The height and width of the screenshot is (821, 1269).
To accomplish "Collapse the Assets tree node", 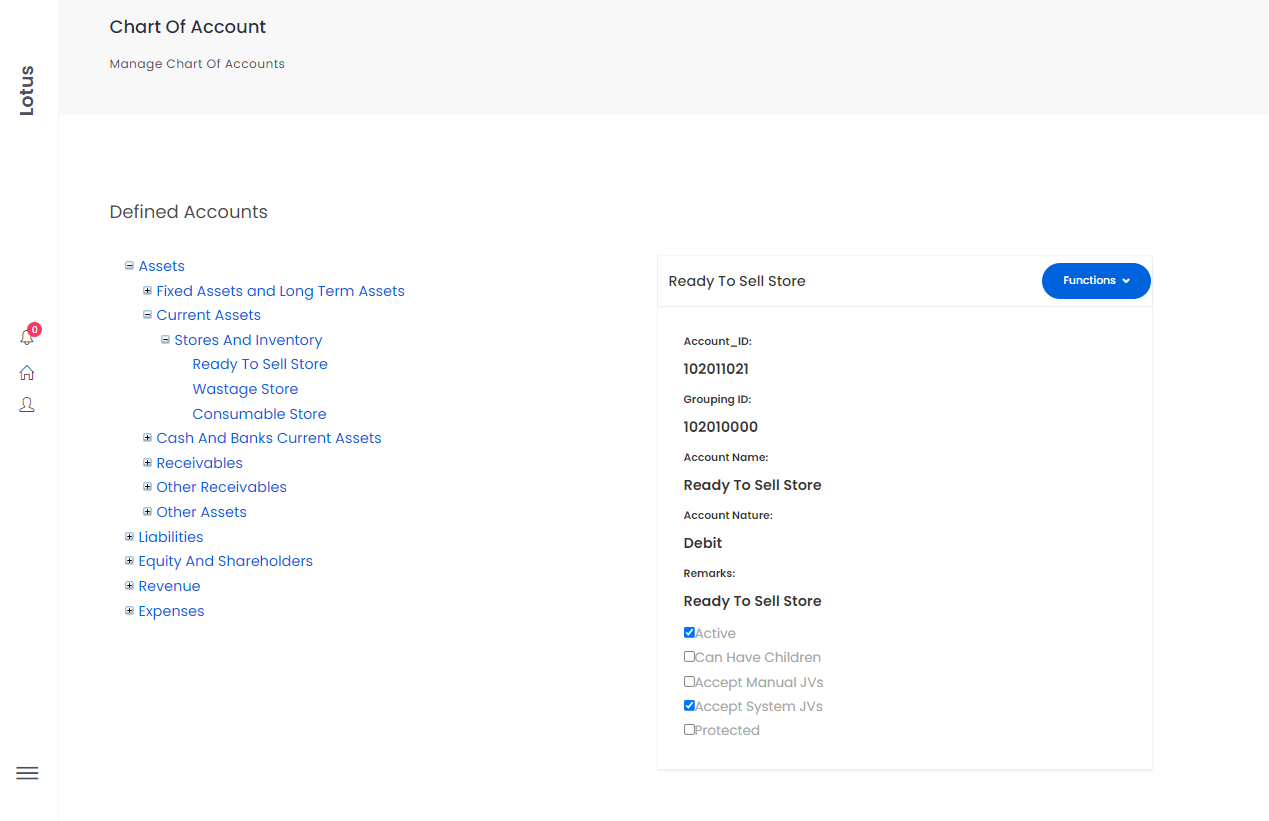I will point(129,266).
